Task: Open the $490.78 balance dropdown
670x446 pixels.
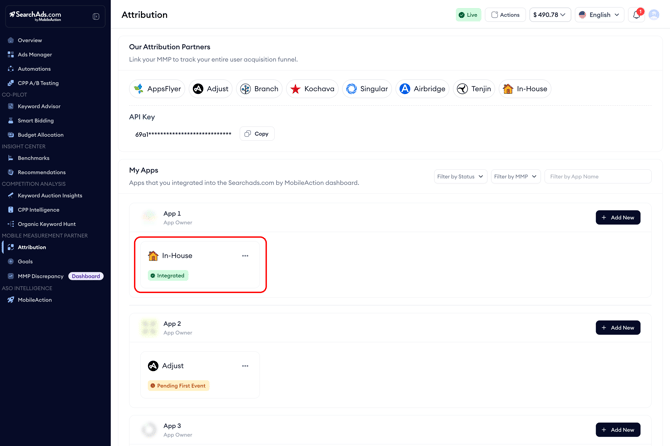Action: coord(550,15)
